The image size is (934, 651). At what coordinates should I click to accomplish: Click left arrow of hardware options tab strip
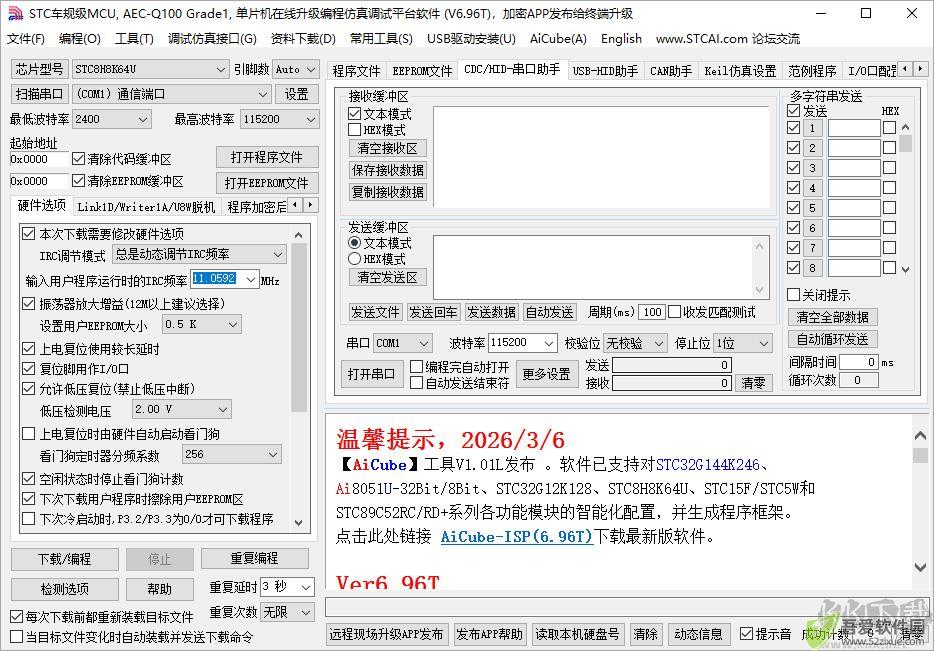coord(295,205)
